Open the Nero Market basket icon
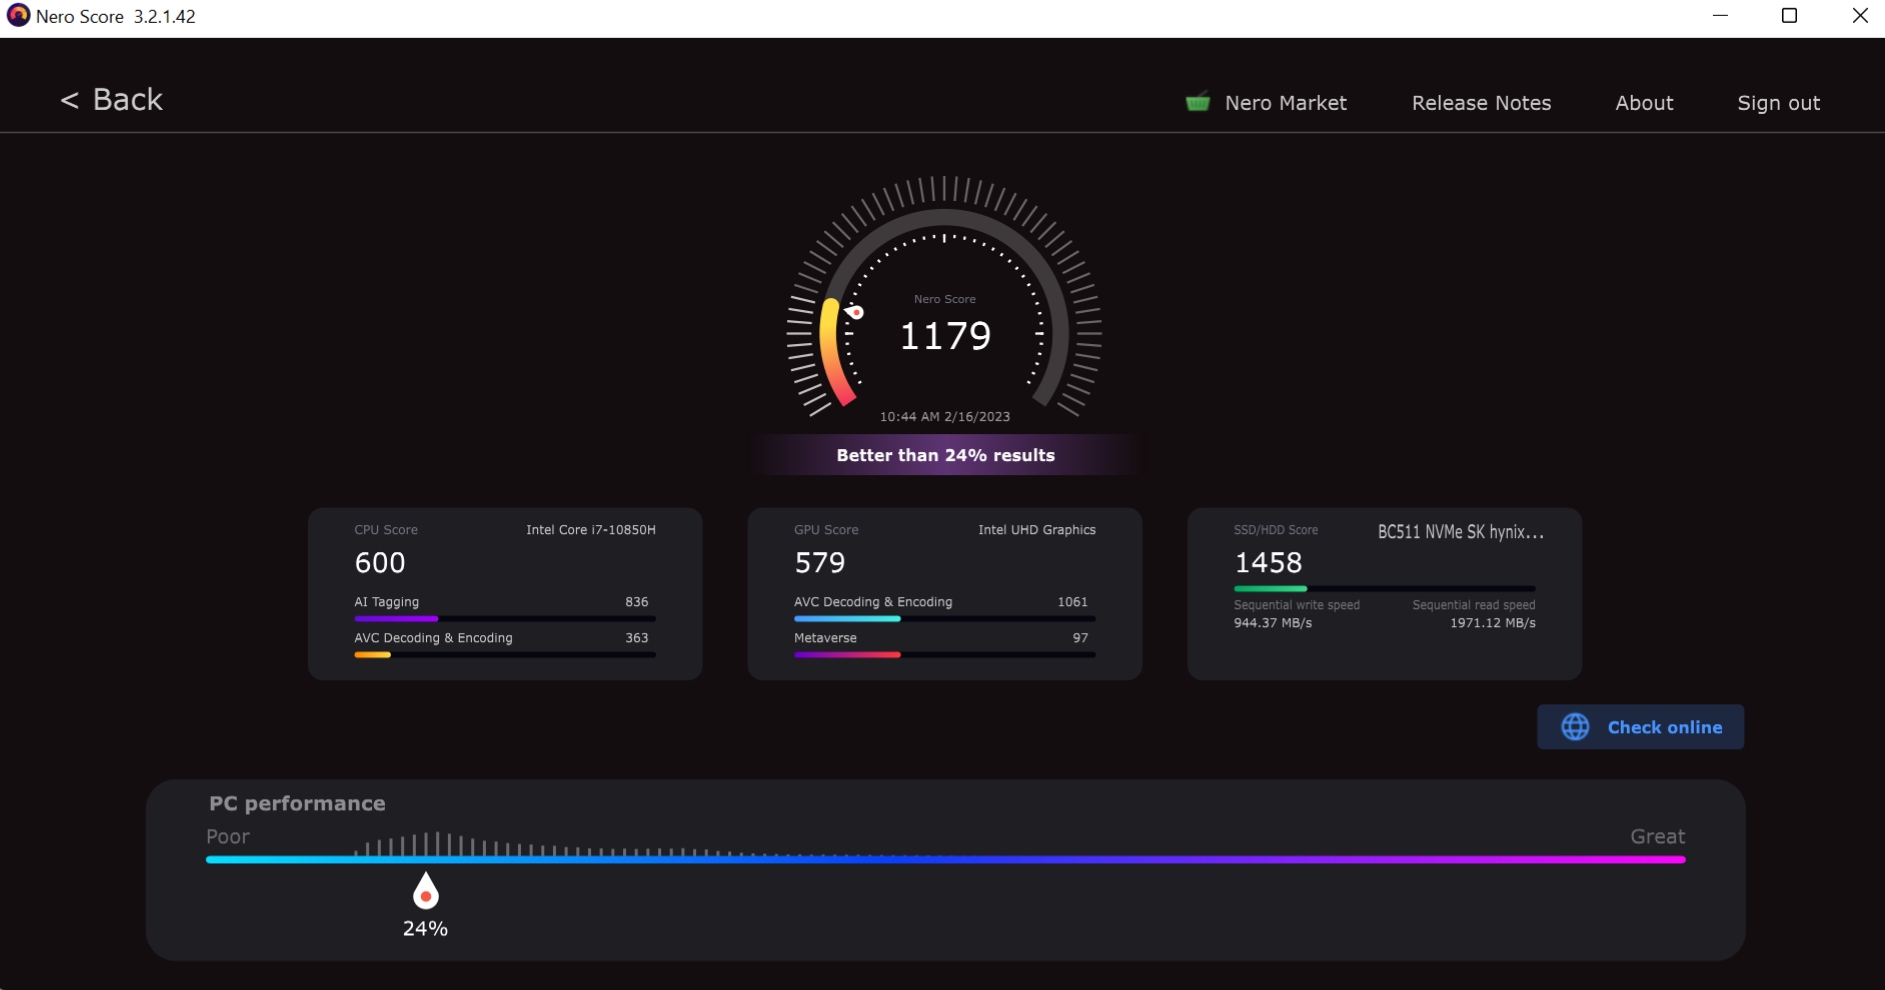This screenshot has height=990, width=1885. pos(1197,102)
